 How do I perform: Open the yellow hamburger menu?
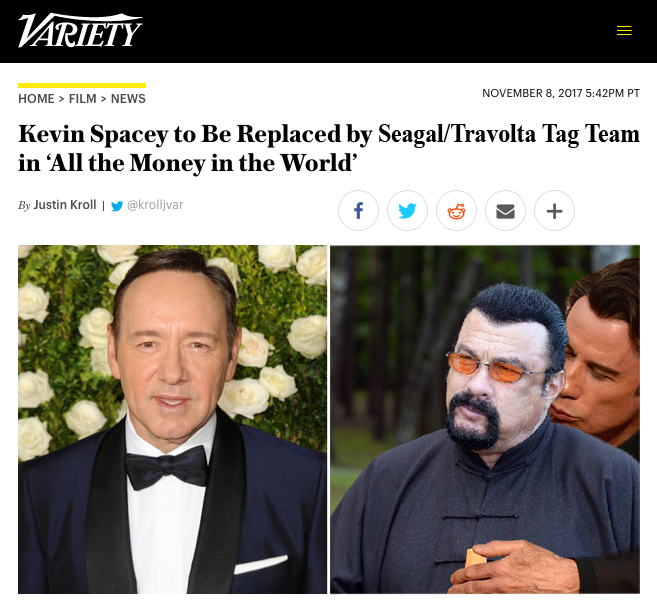point(624,31)
